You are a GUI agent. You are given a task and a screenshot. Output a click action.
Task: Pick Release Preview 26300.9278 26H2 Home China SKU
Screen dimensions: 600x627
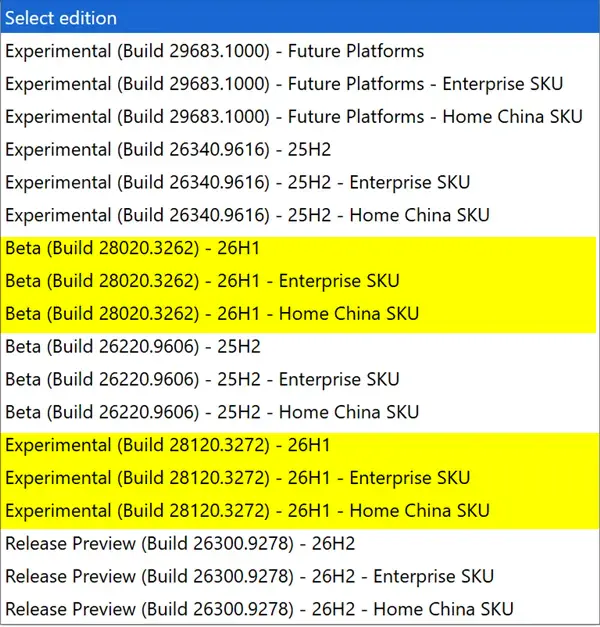point(300,609)
